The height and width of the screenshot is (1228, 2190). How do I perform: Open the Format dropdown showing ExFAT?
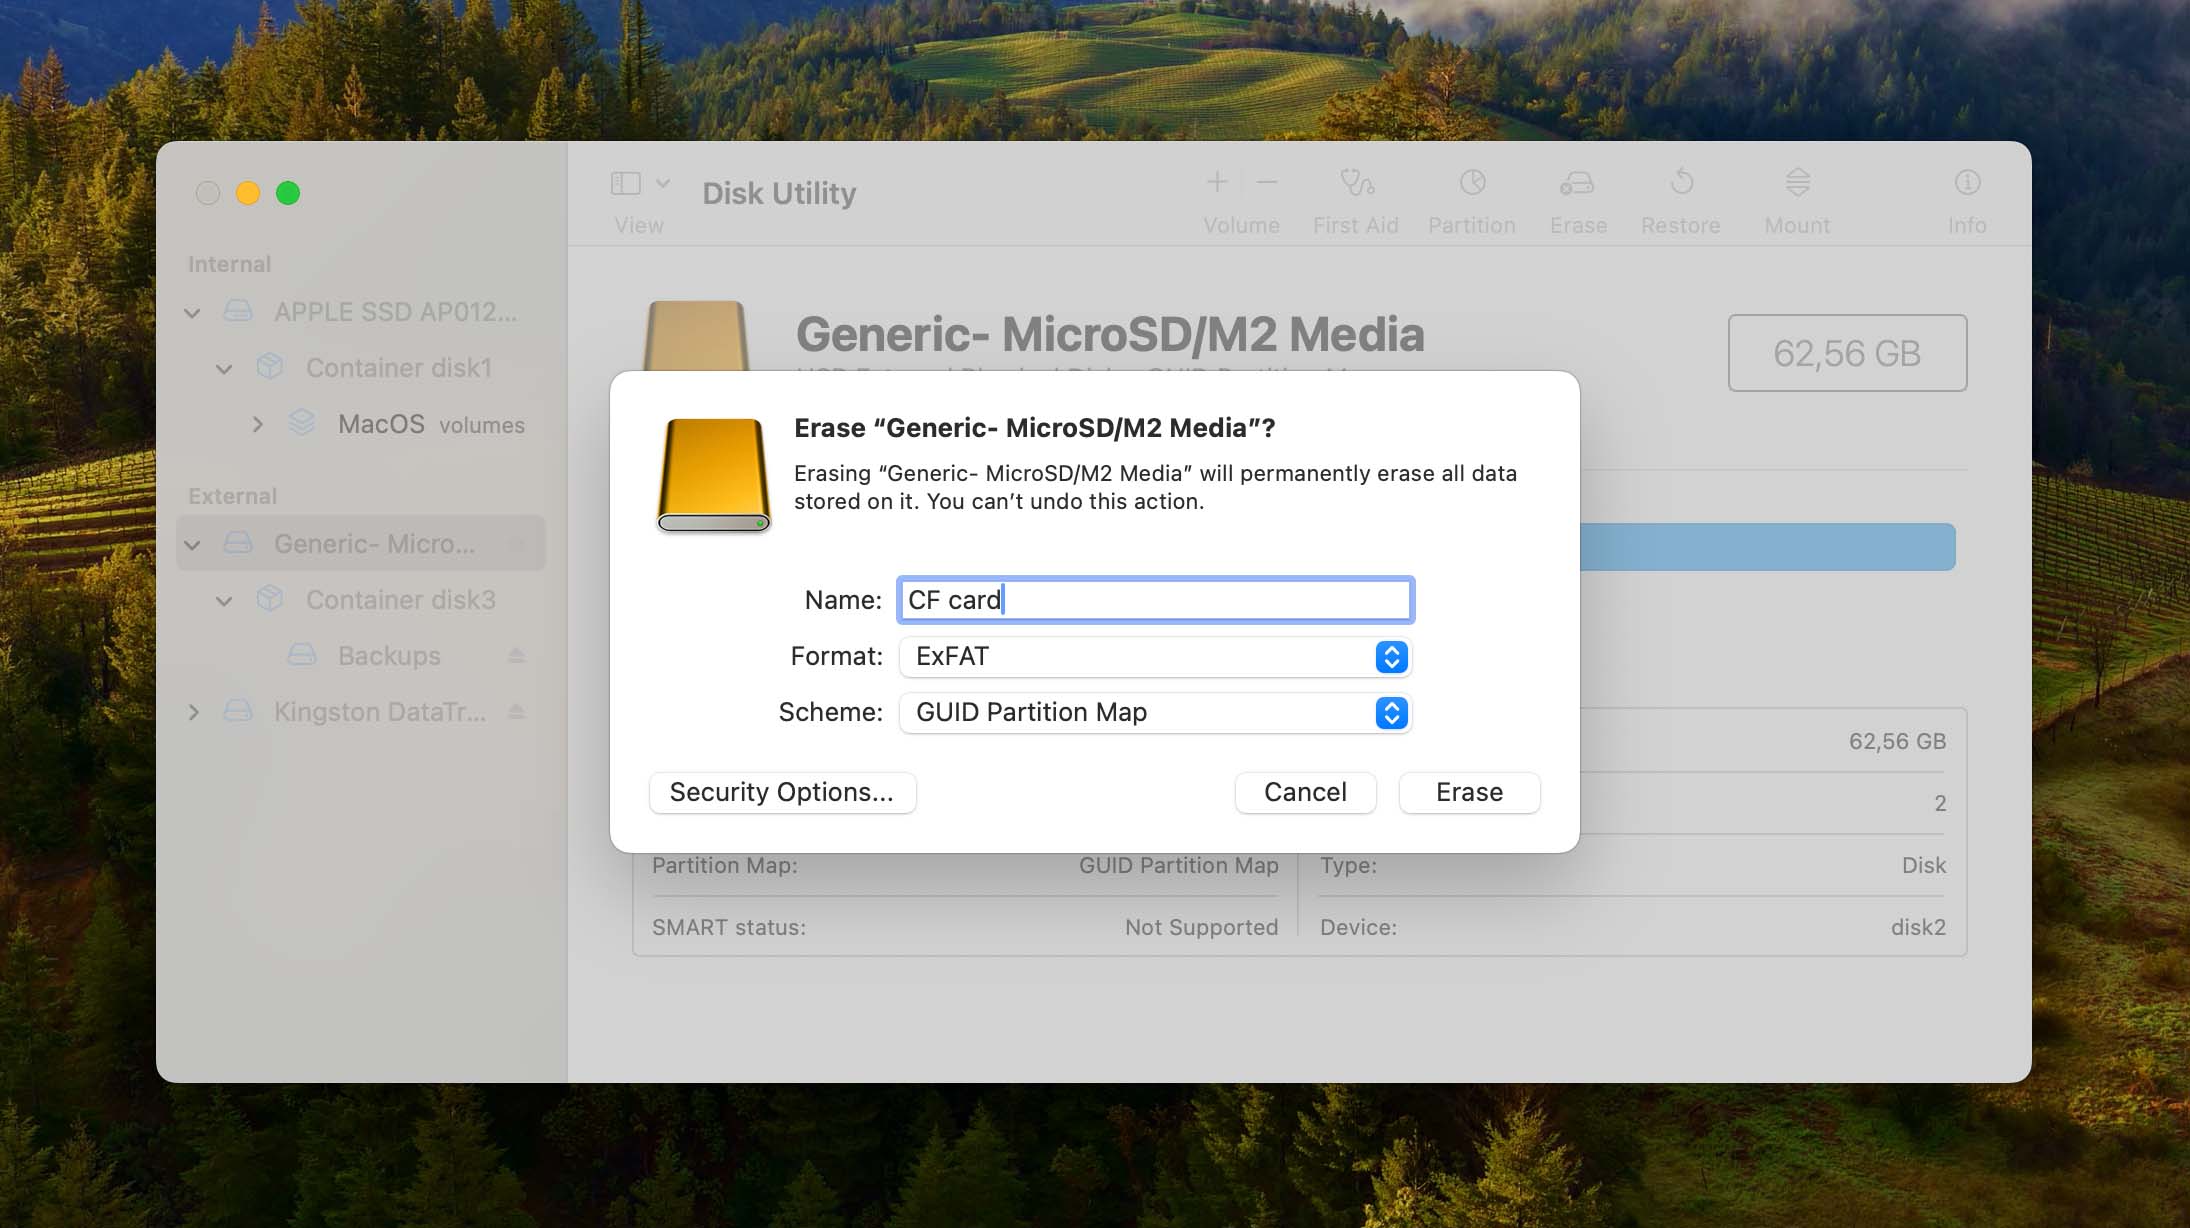(1155, 656)
